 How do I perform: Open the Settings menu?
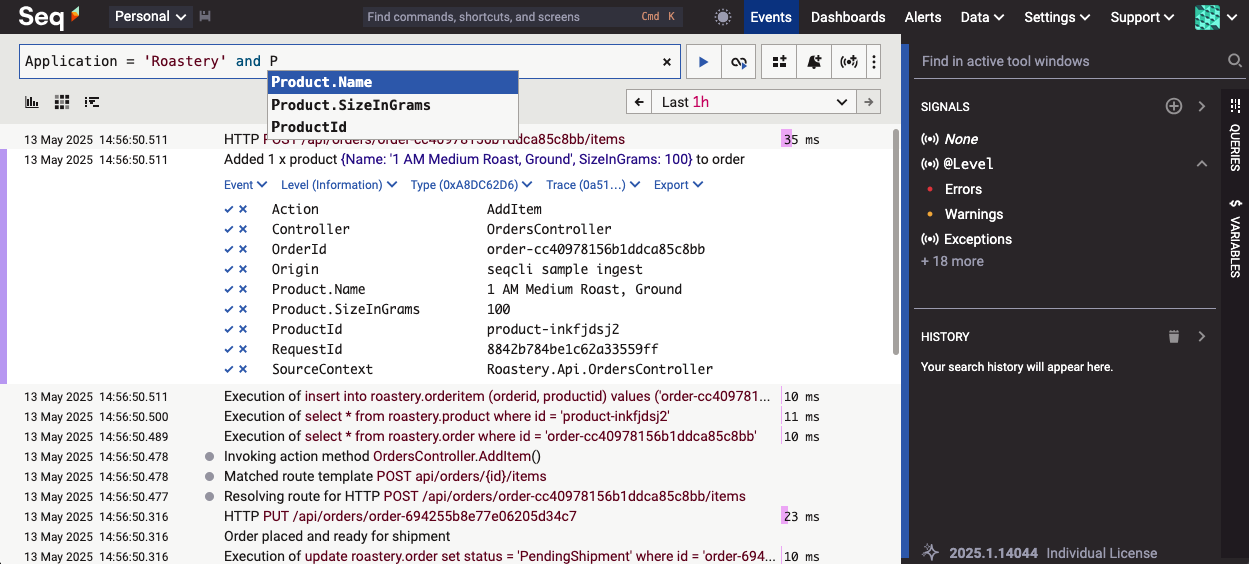(1056, 17)
